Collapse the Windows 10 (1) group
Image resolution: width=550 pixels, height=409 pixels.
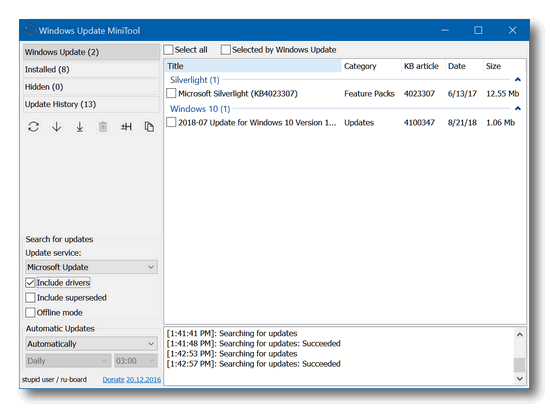pos(518,108)
